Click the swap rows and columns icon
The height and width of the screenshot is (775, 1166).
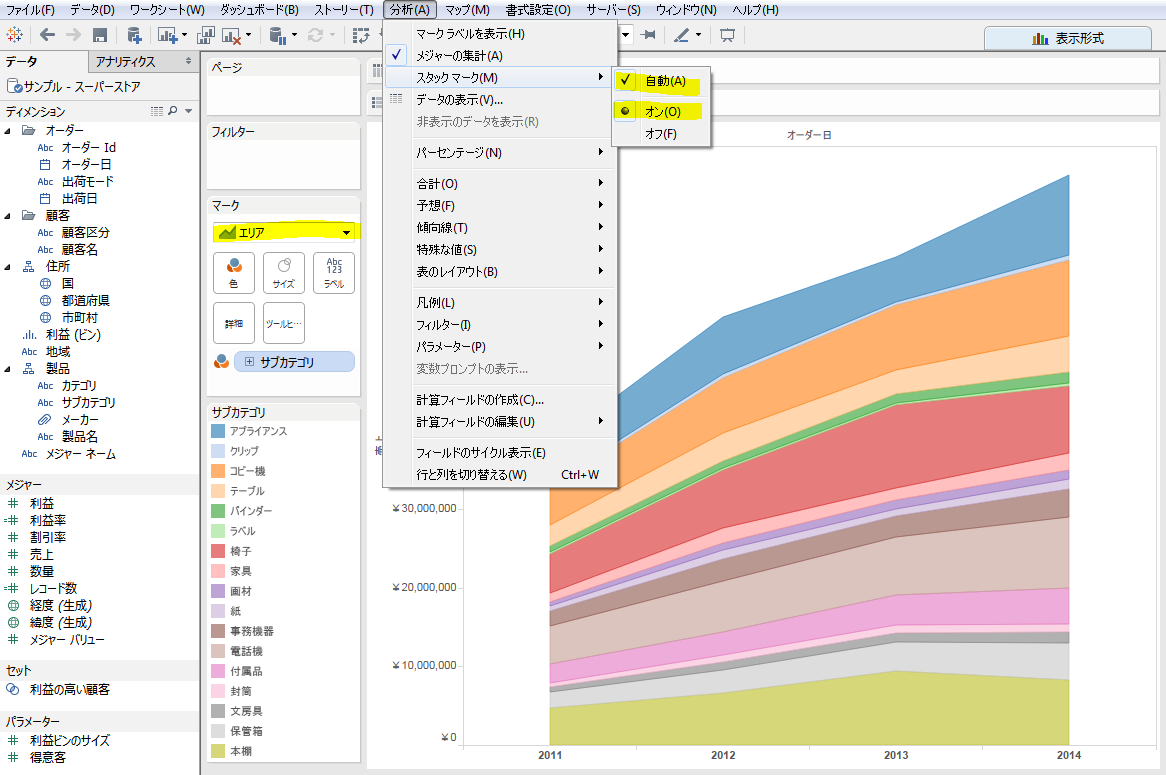point(361,35)
